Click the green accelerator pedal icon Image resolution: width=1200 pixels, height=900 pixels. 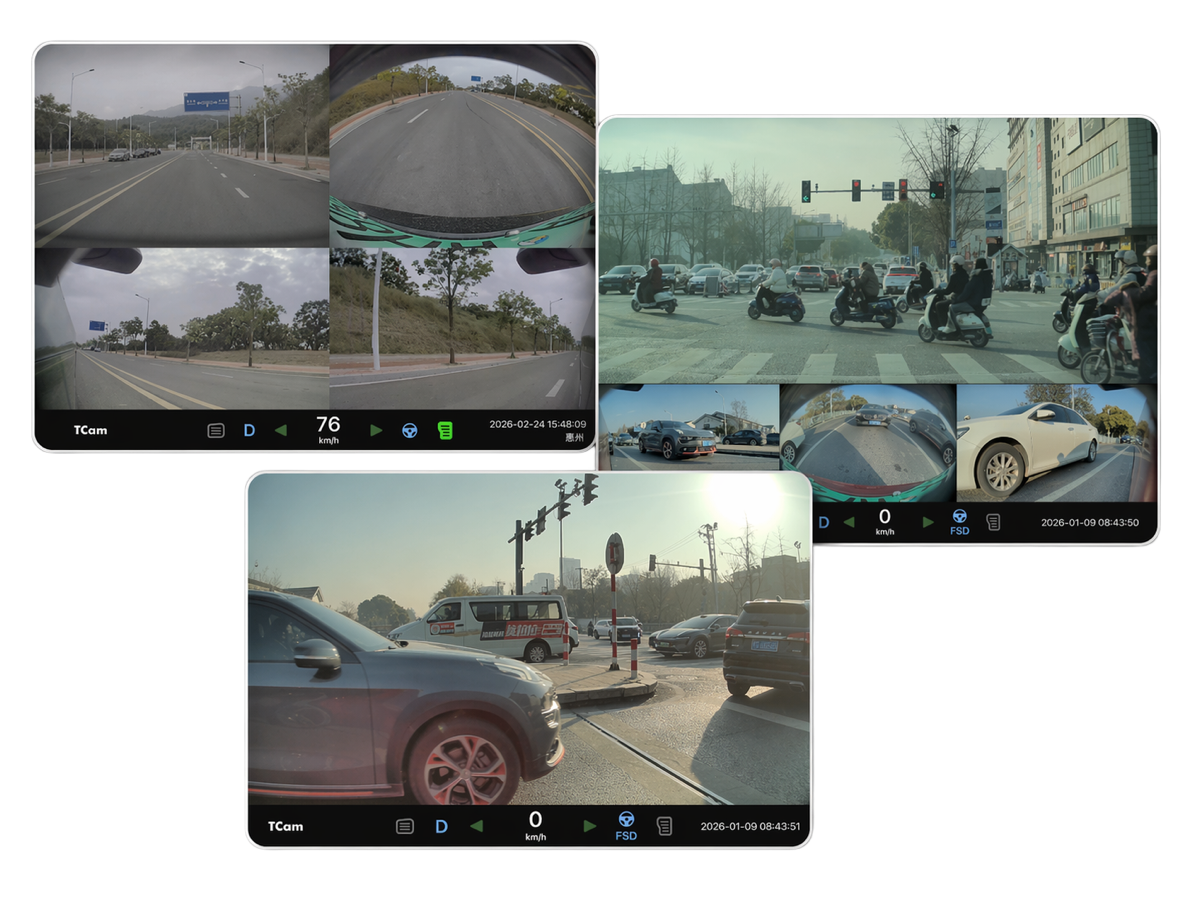445,430
